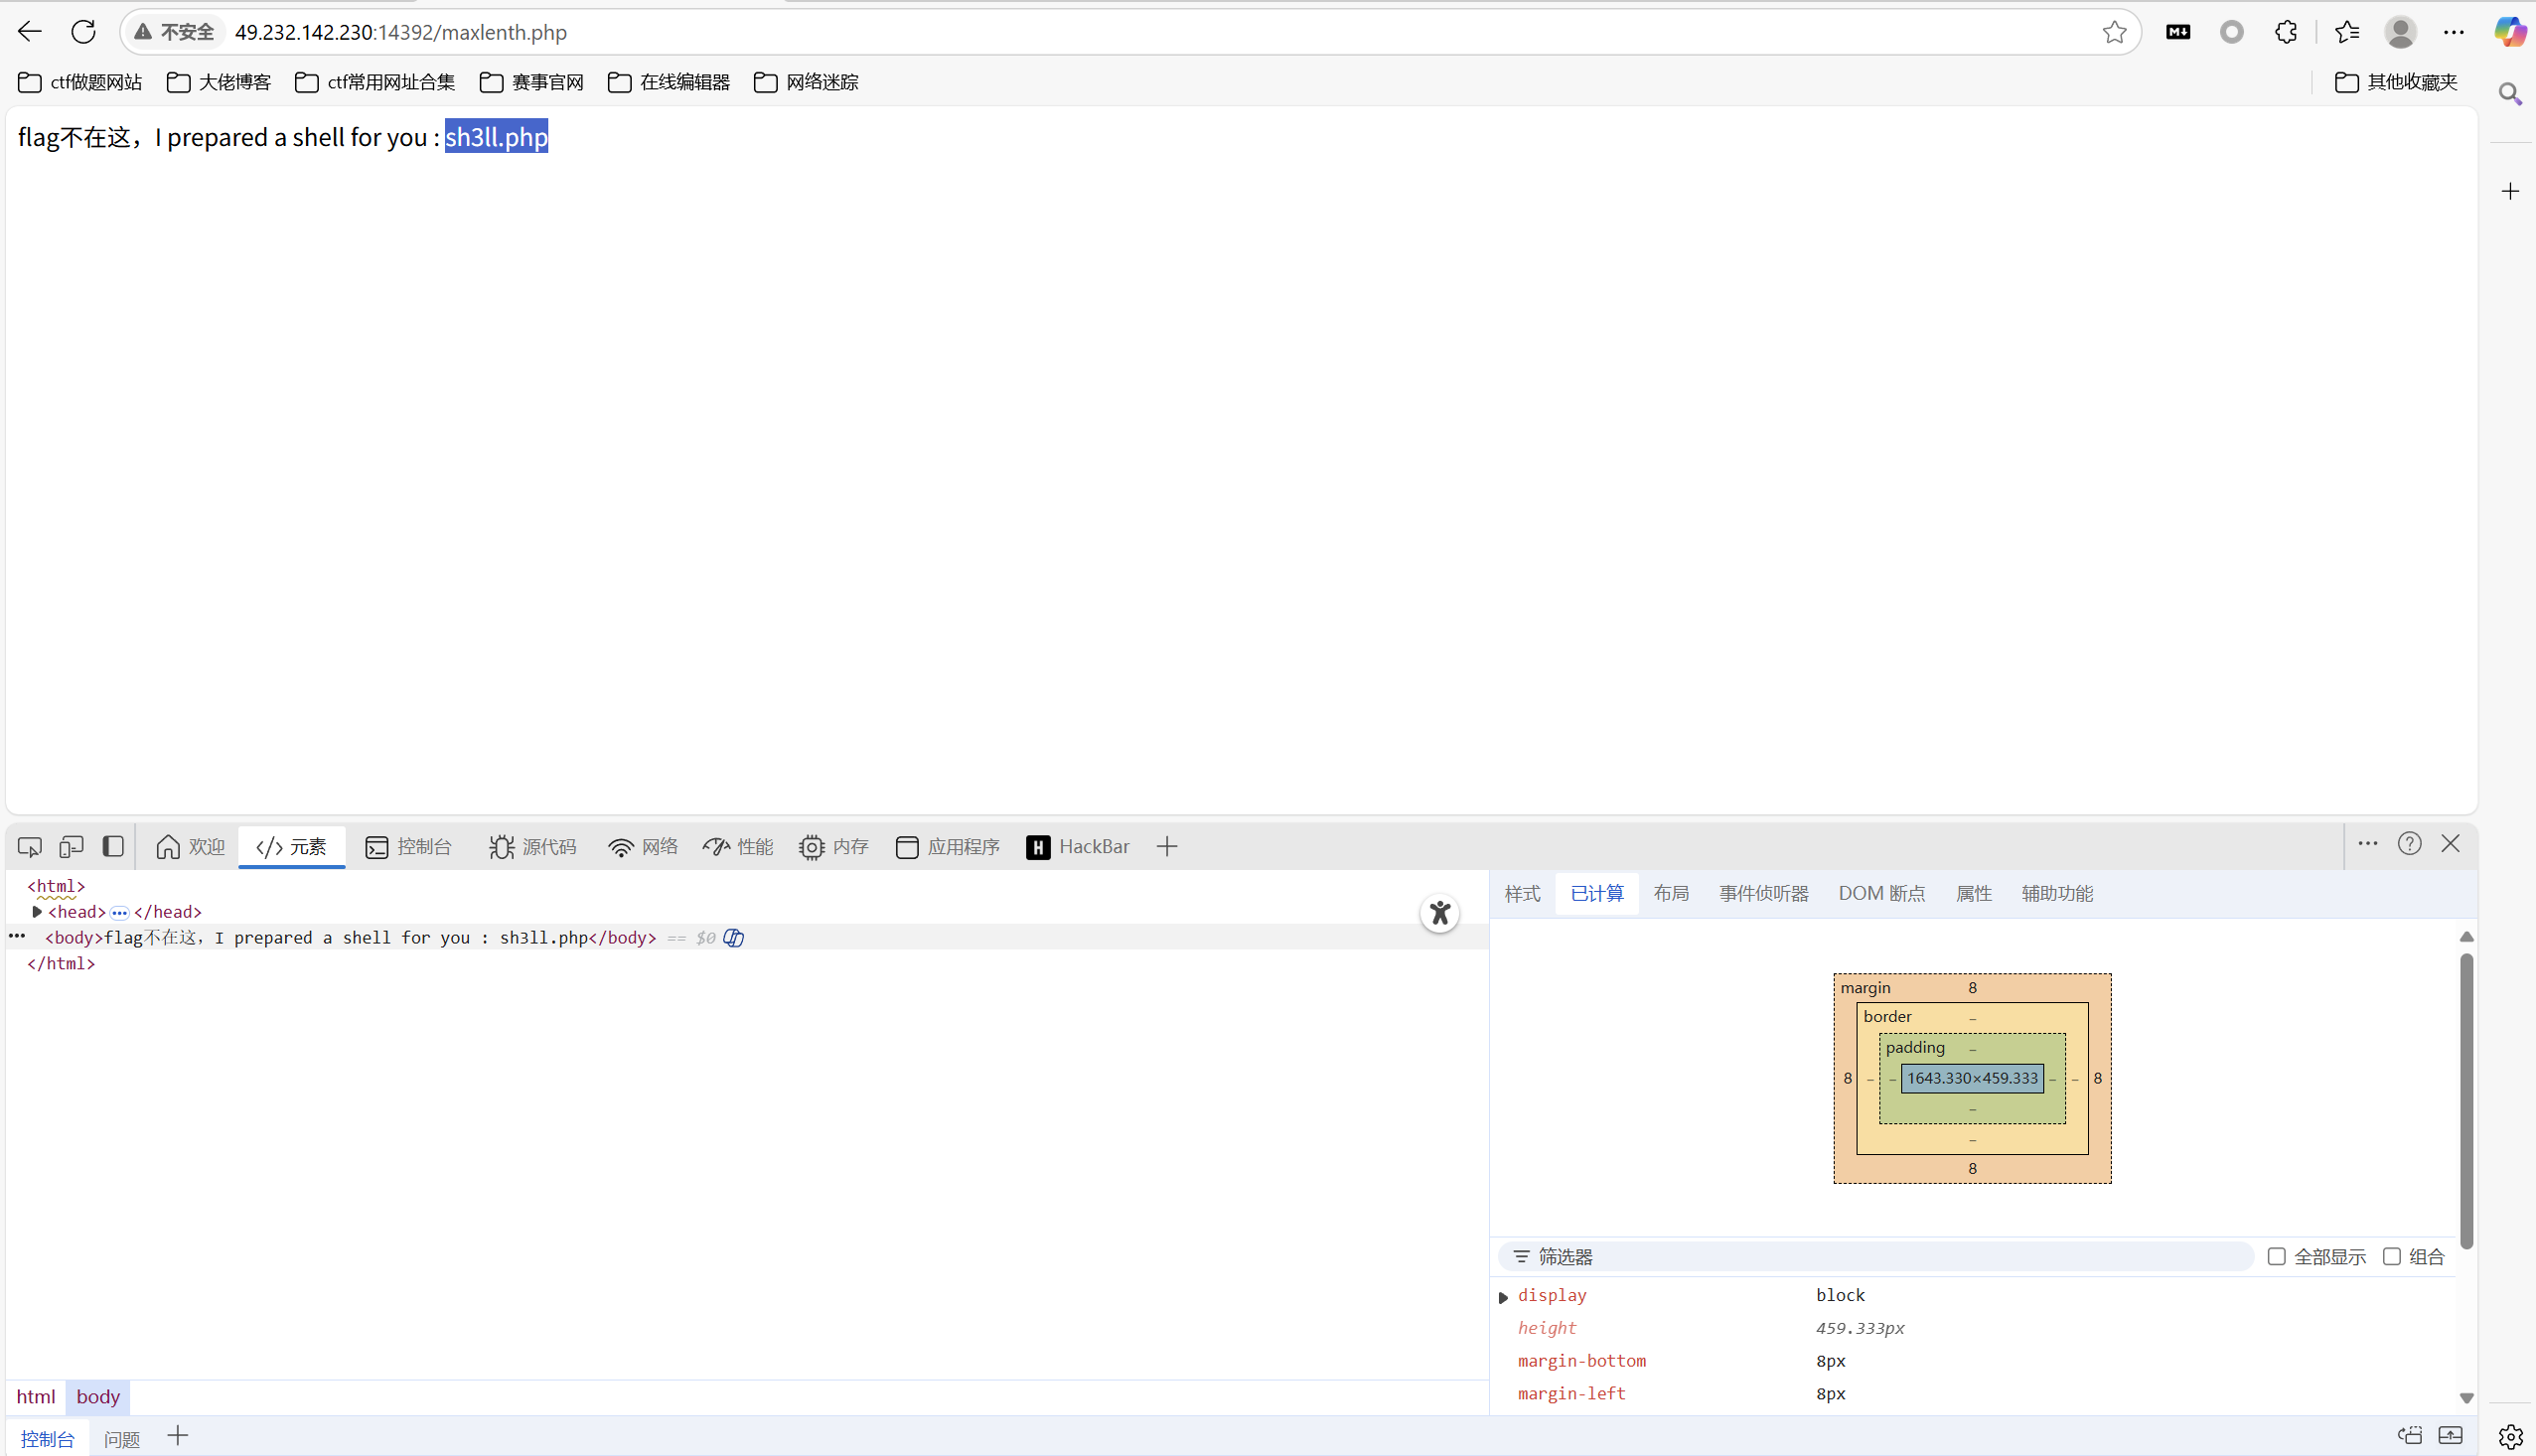Open the Markdown viewer extension icon
Viewport: 2536px width, 1456px height.
[x=2177, y=32]
